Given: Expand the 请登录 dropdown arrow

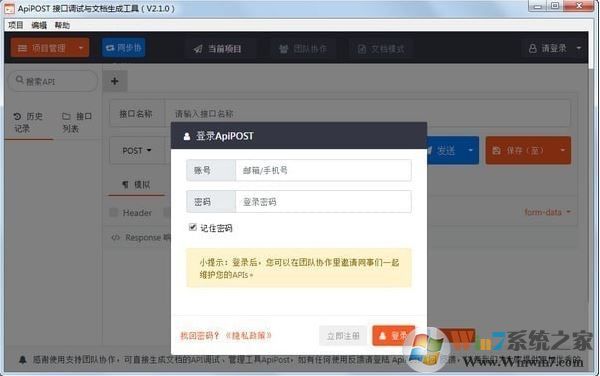Looking at the screenshot, I should pyautogui.click(x=579, y=48).
